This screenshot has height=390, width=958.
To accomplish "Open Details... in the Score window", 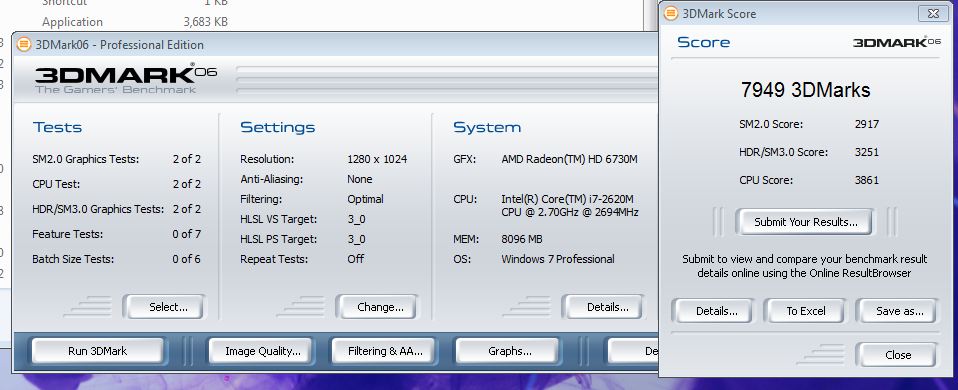I will click(x=713, y=311).
